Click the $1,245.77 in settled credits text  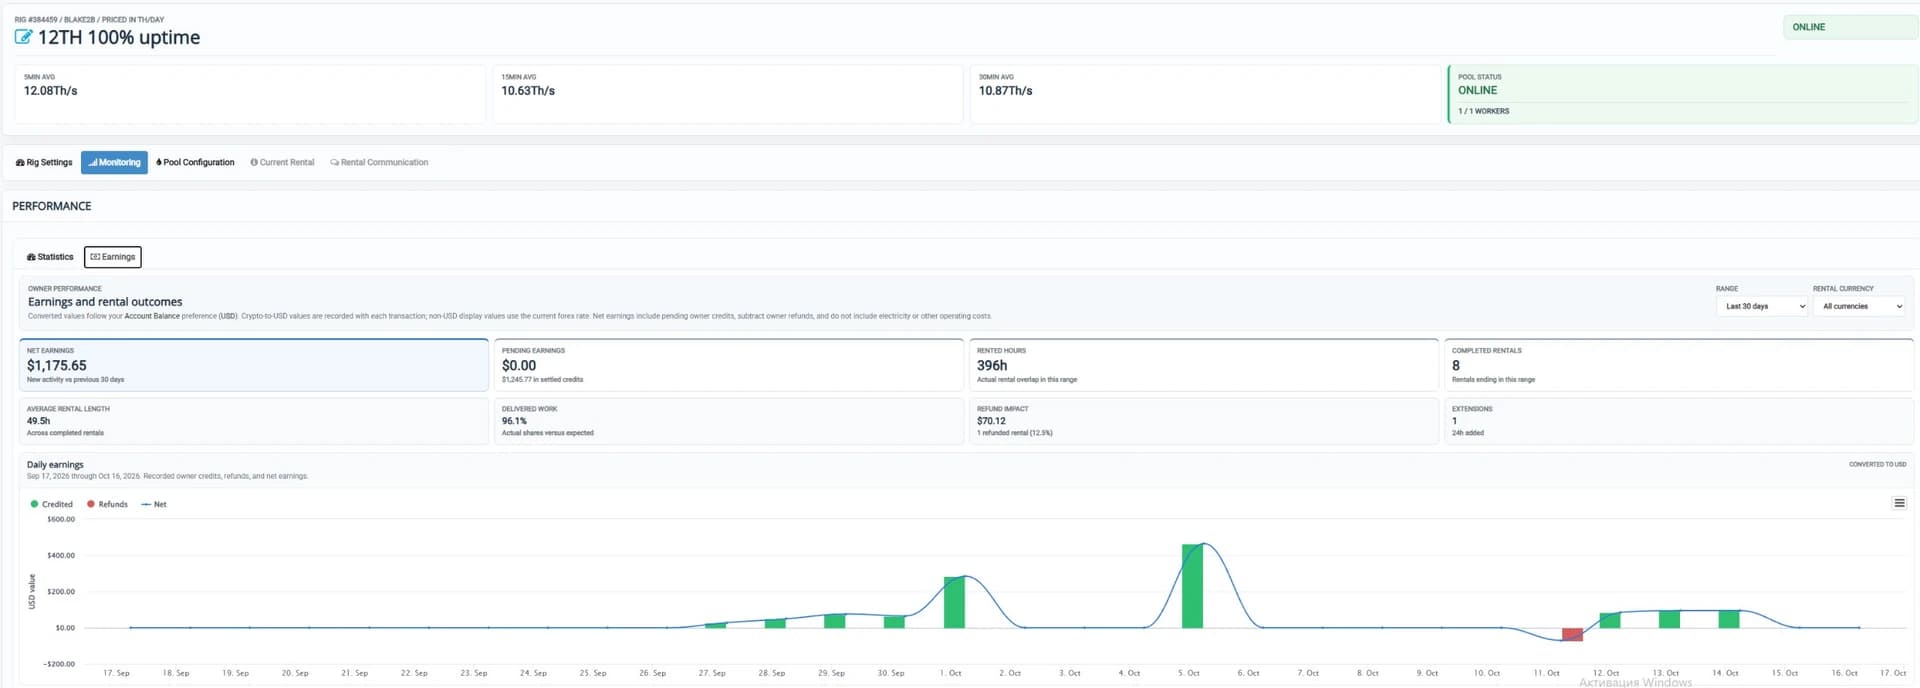(542, 380)
